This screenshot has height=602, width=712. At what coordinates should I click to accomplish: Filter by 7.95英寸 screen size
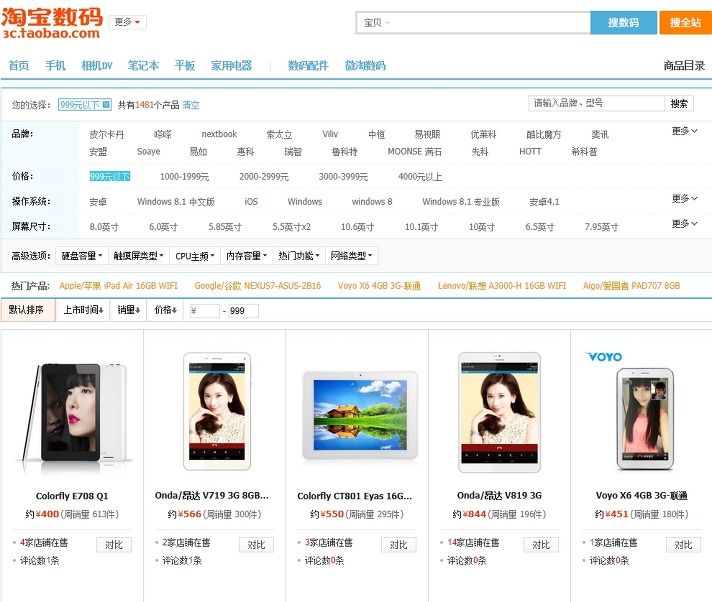[x=601, y=227]
